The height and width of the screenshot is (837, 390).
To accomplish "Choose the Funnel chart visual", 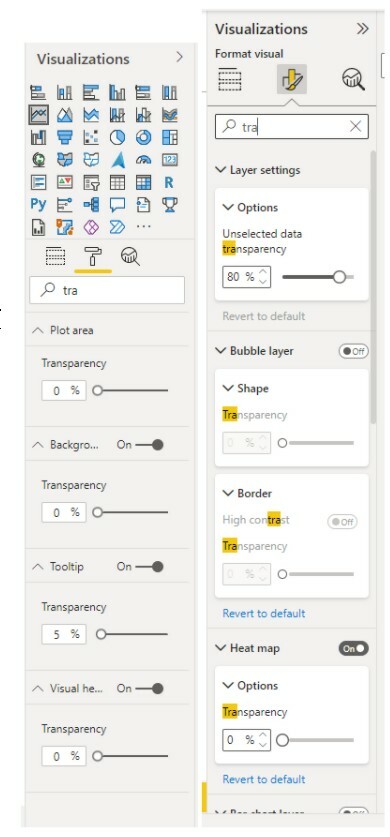I will 65,137.
